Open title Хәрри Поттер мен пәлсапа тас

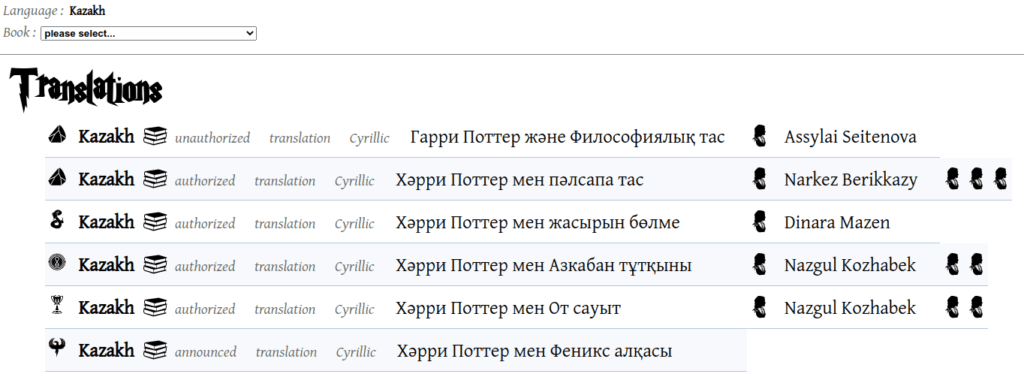click(519, 180)
